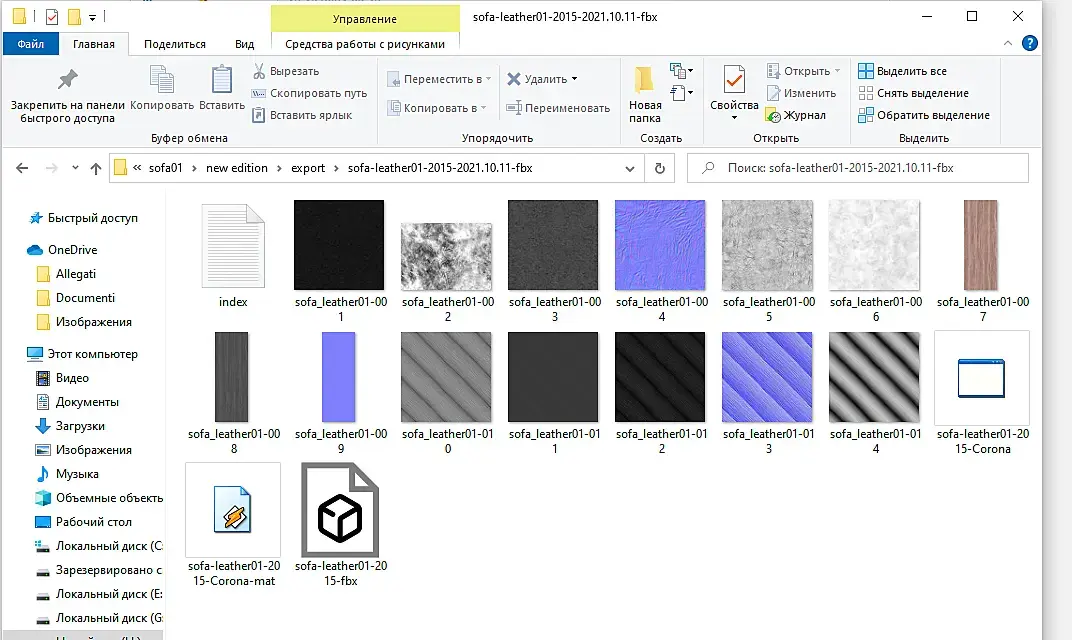The width and height of the screenshot is (1072, 640).
Task: Refresh the current folder view
Action: [x=660, y=168]
